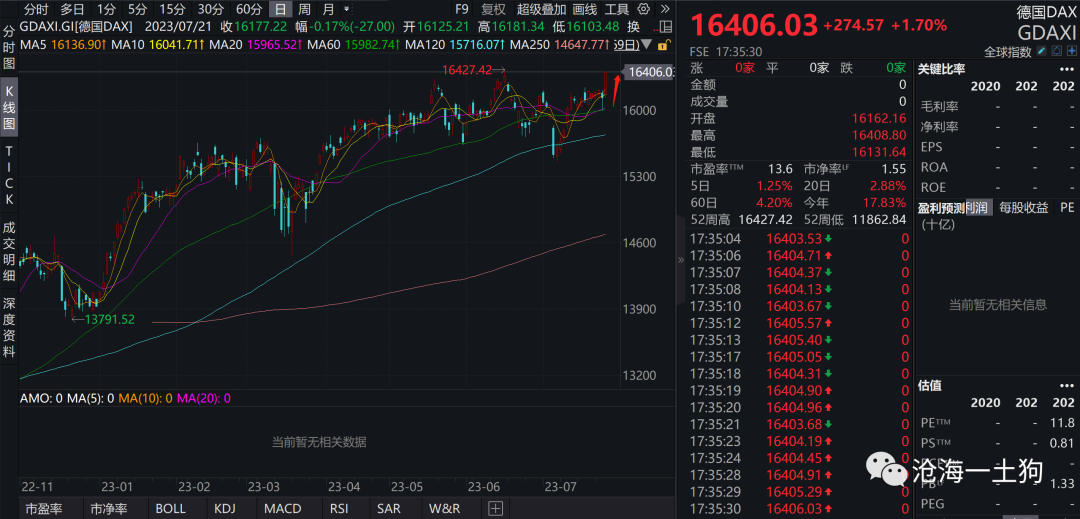The image size is (1080, 519).
Task: Click 今年 return value 17.83%
Action: tap(884, 202)
